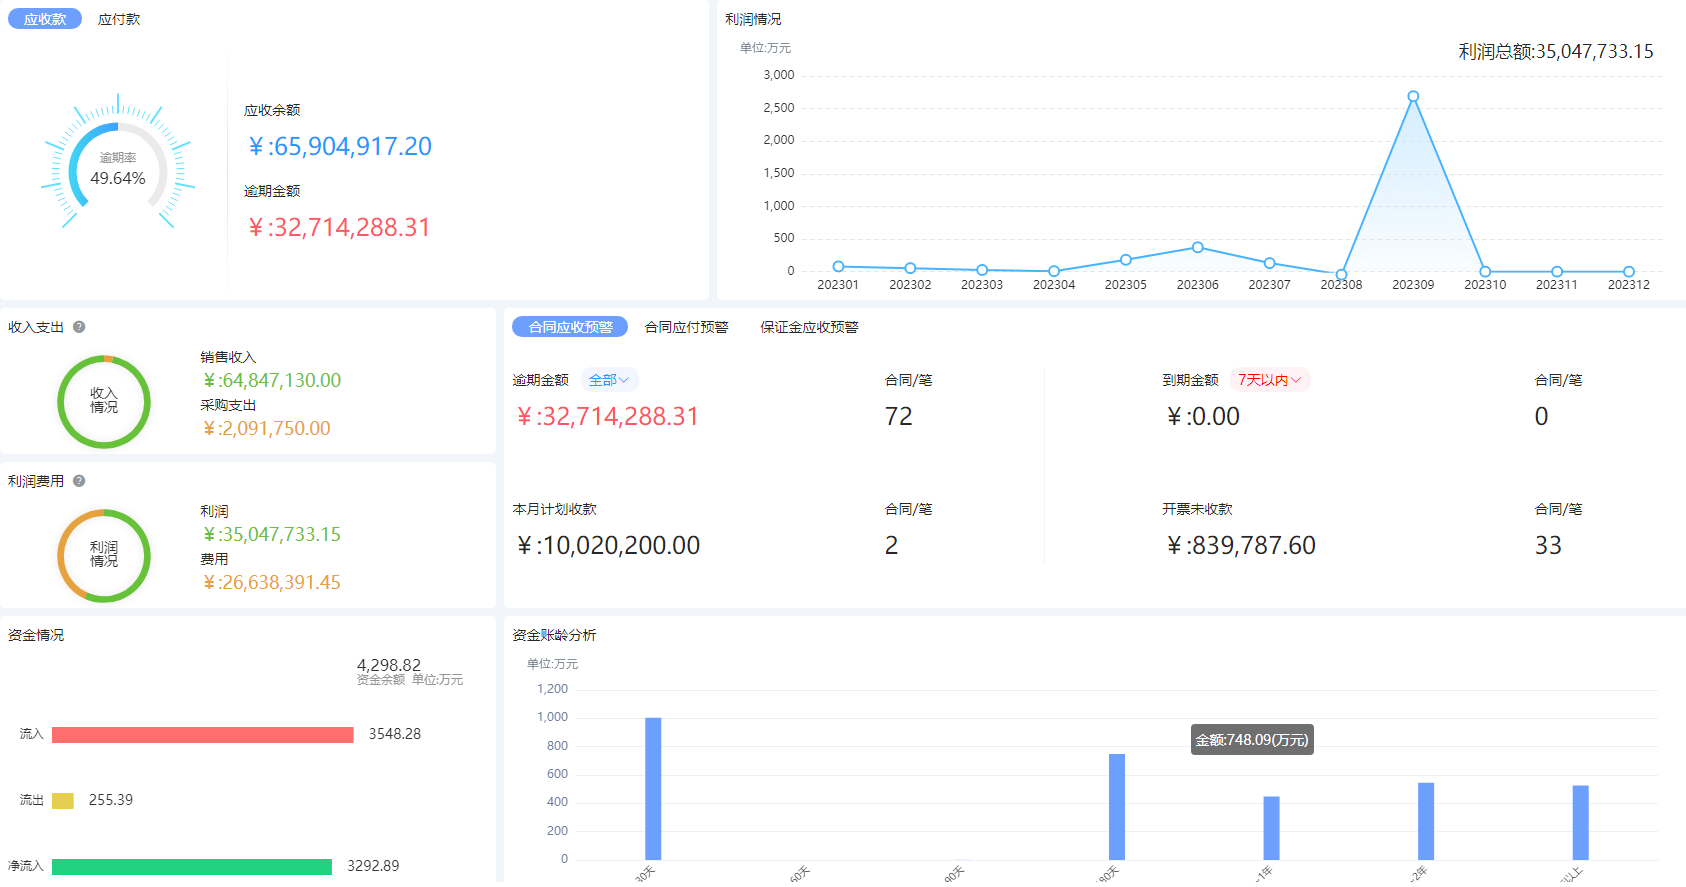Open the 全部 dropdown beside 逾期金额
1686x887 pixels.
point(609,380)
